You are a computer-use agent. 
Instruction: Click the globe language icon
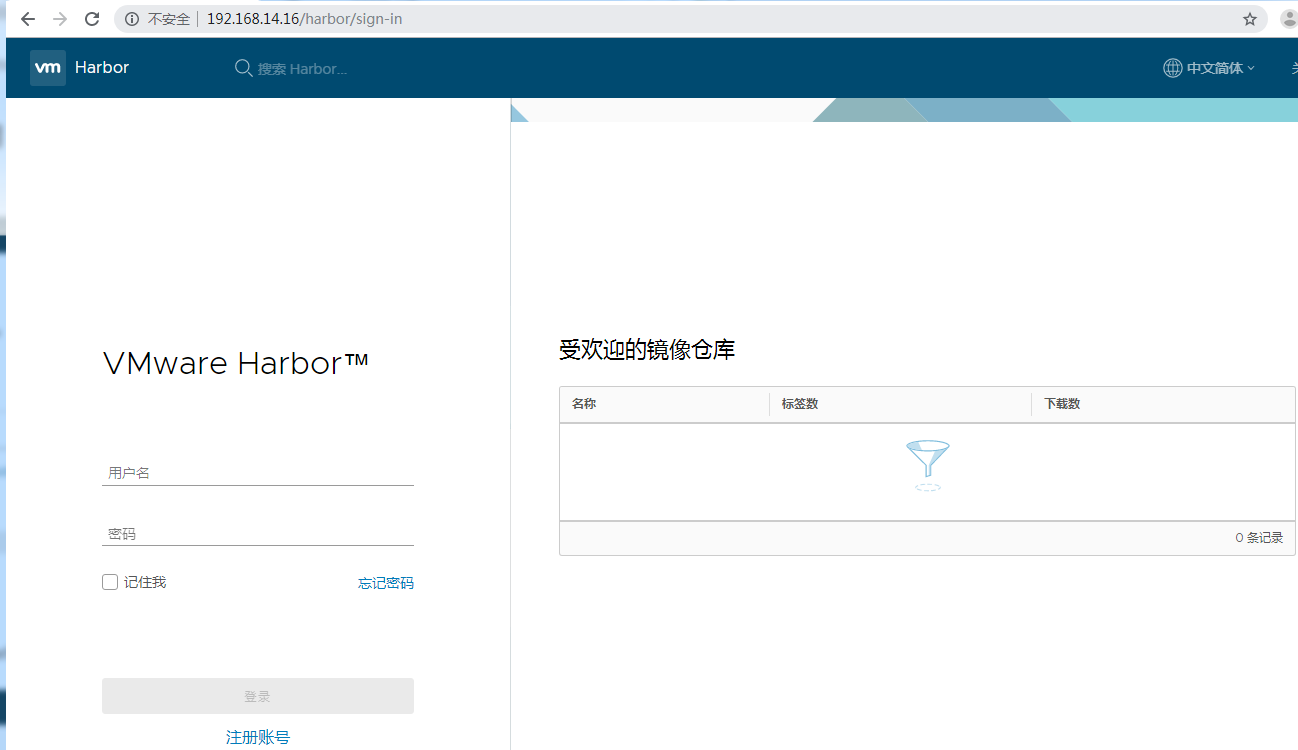1172,68
